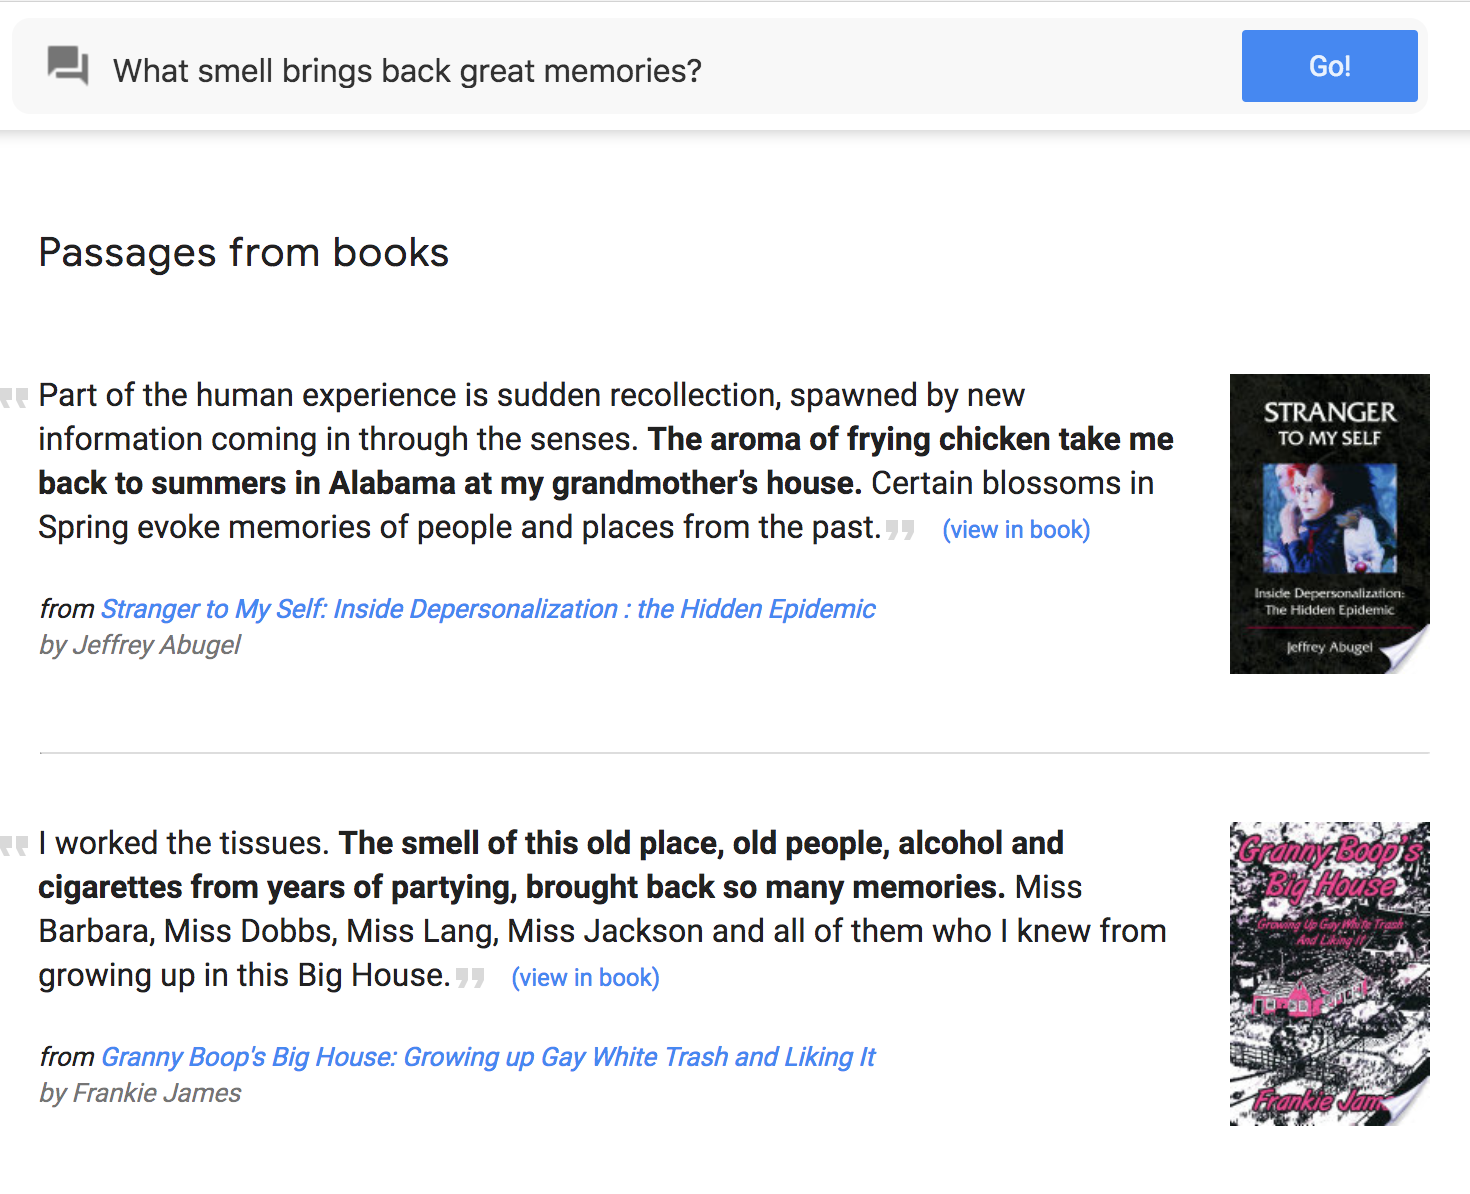Click the Granny Boop's Big House cover thumbnail

tap(1329, 974)
